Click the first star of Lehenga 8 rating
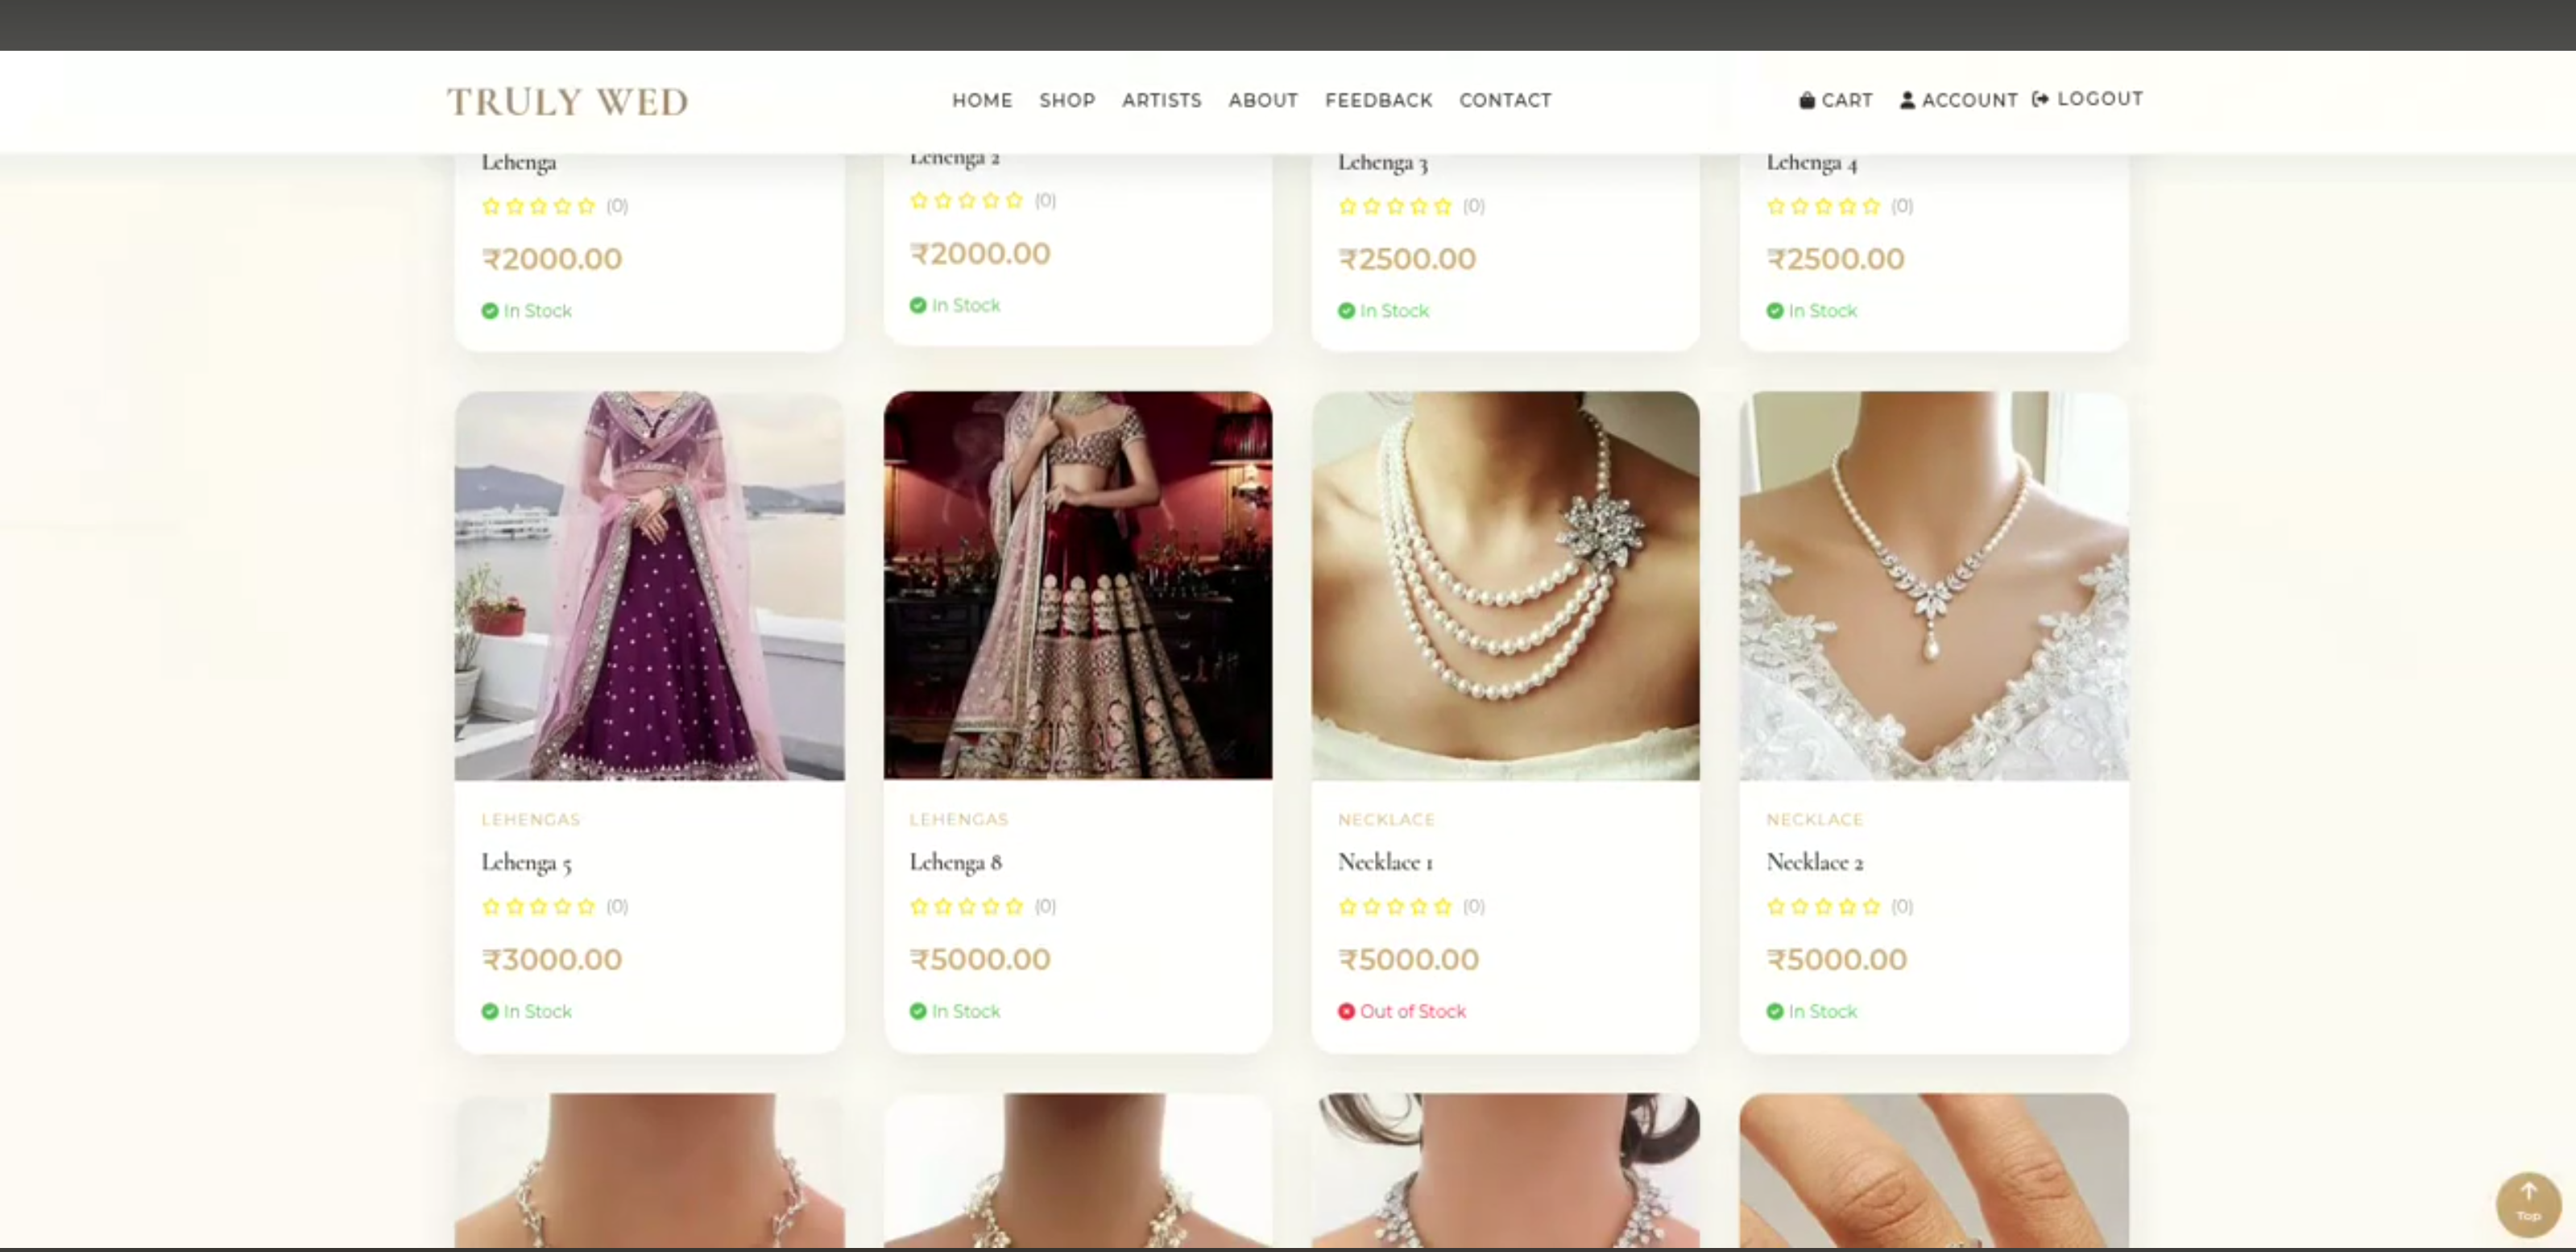 pos(919,906)
